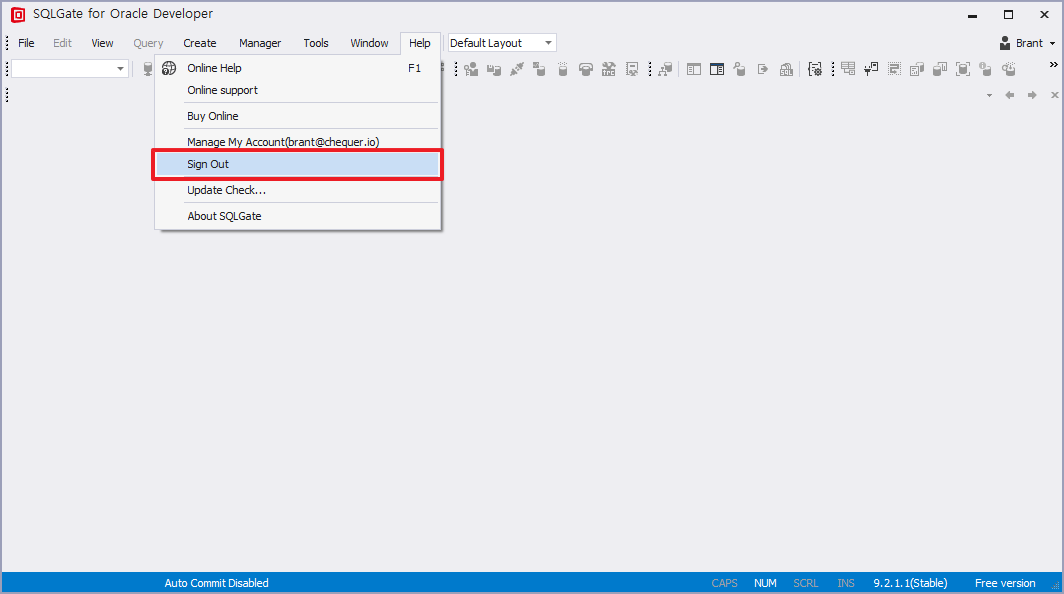The width and height of the screenshot is (1064, 594).
Task: Click the telephone icon in toolbar
Action: click(586, 69)
